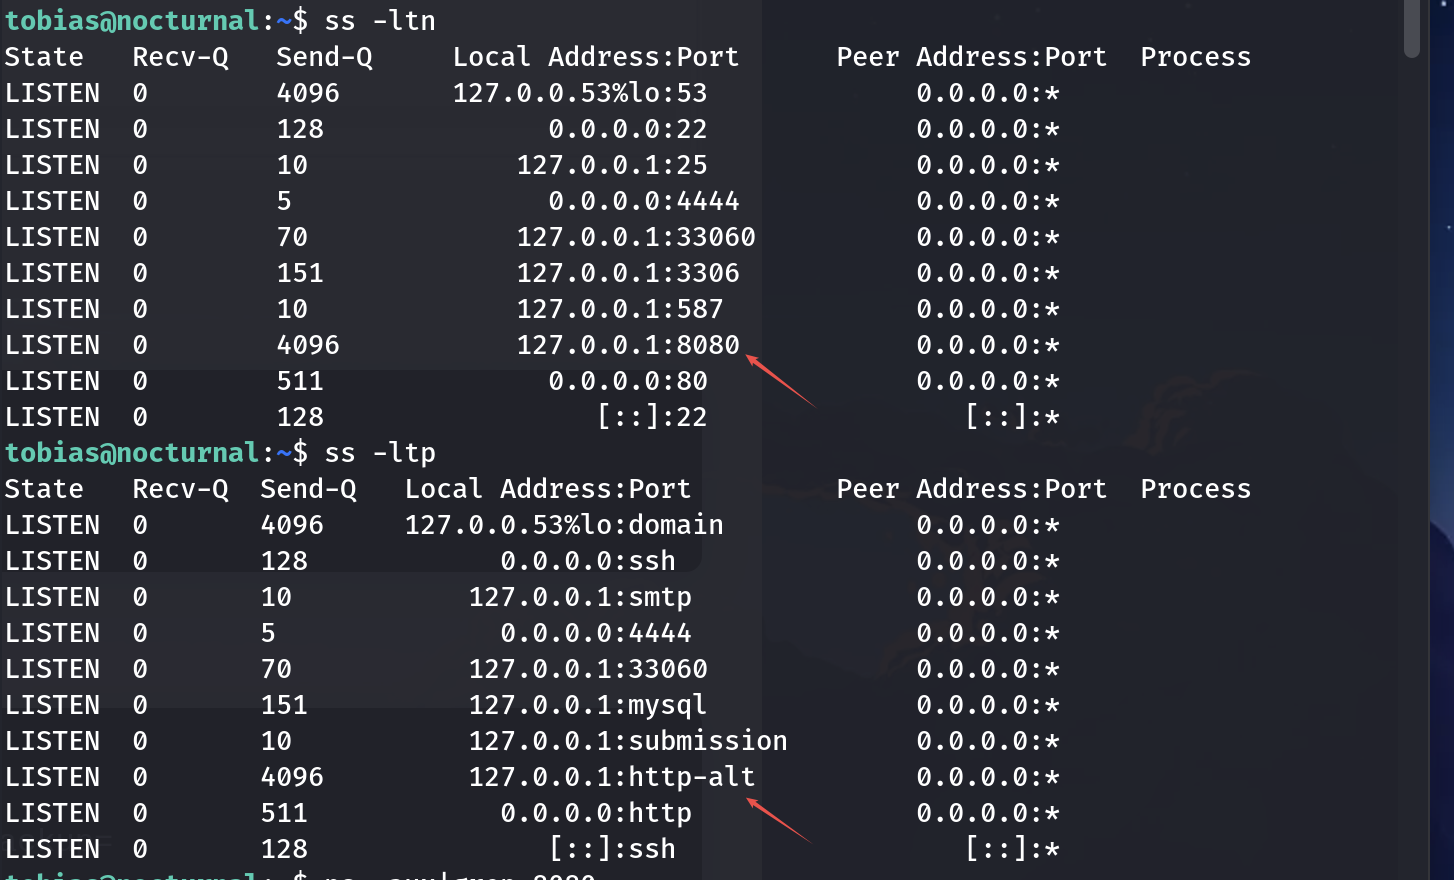
Task: Click the 127.0.0.1:submission address entry
Action: click(628, 741)
